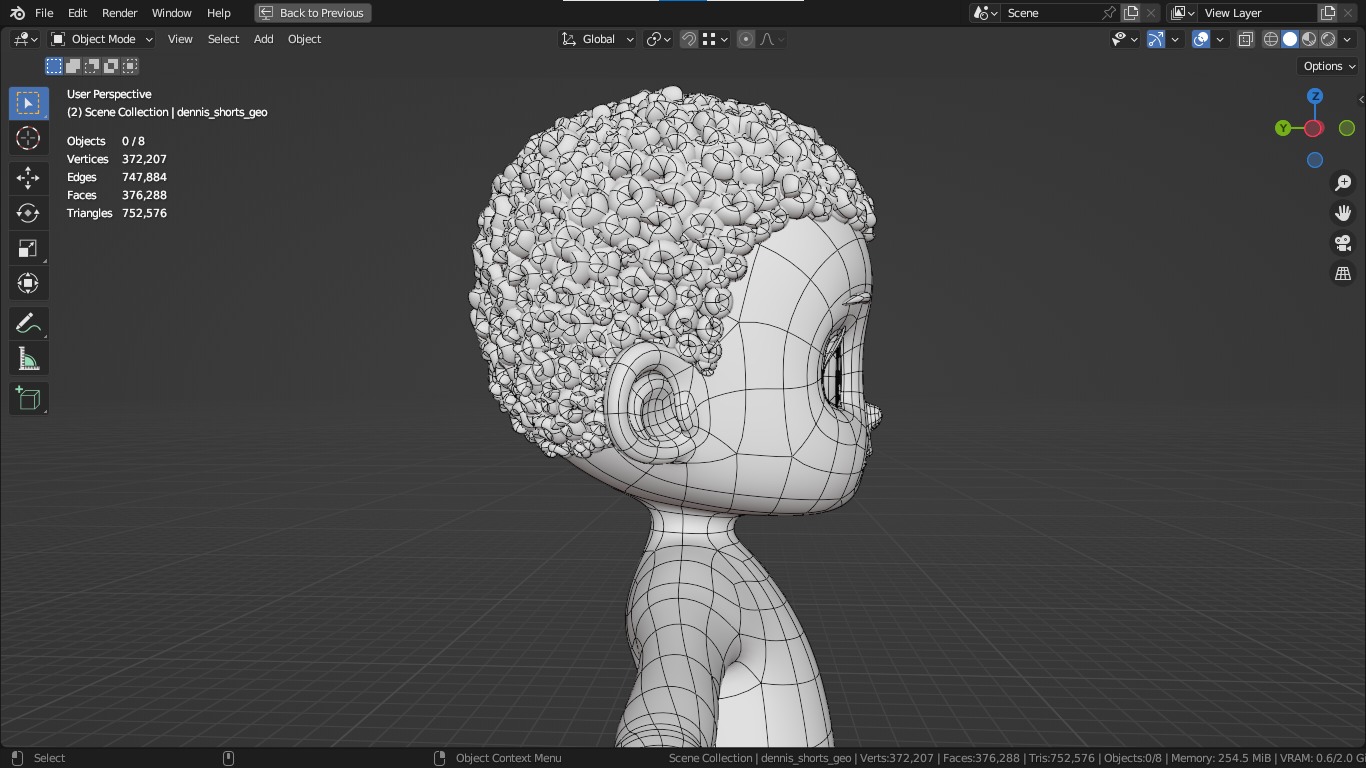Click the Blender logo menu icon

pos(17,13)
